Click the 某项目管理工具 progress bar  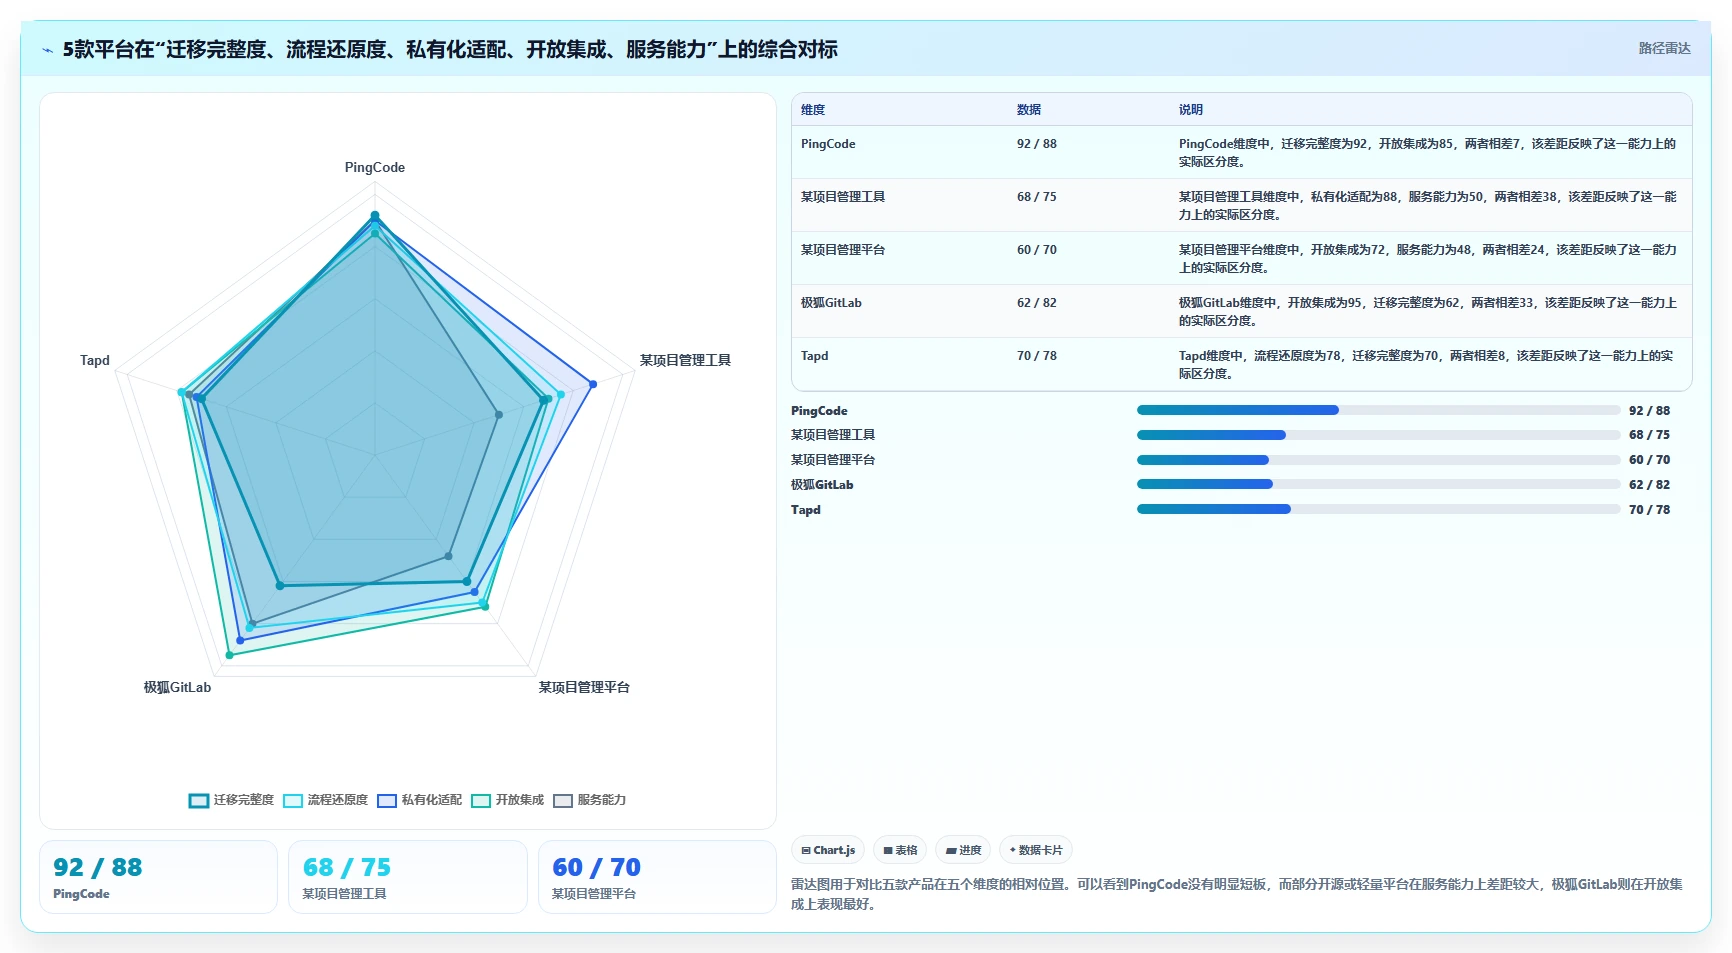click(x=1378, y=435)
